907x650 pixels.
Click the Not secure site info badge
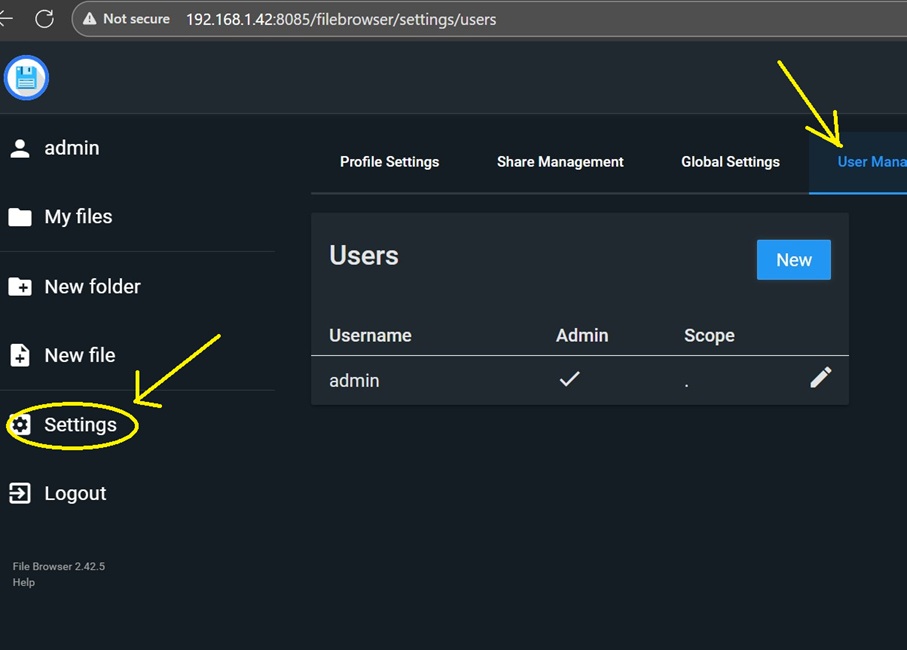coord(126,19)
